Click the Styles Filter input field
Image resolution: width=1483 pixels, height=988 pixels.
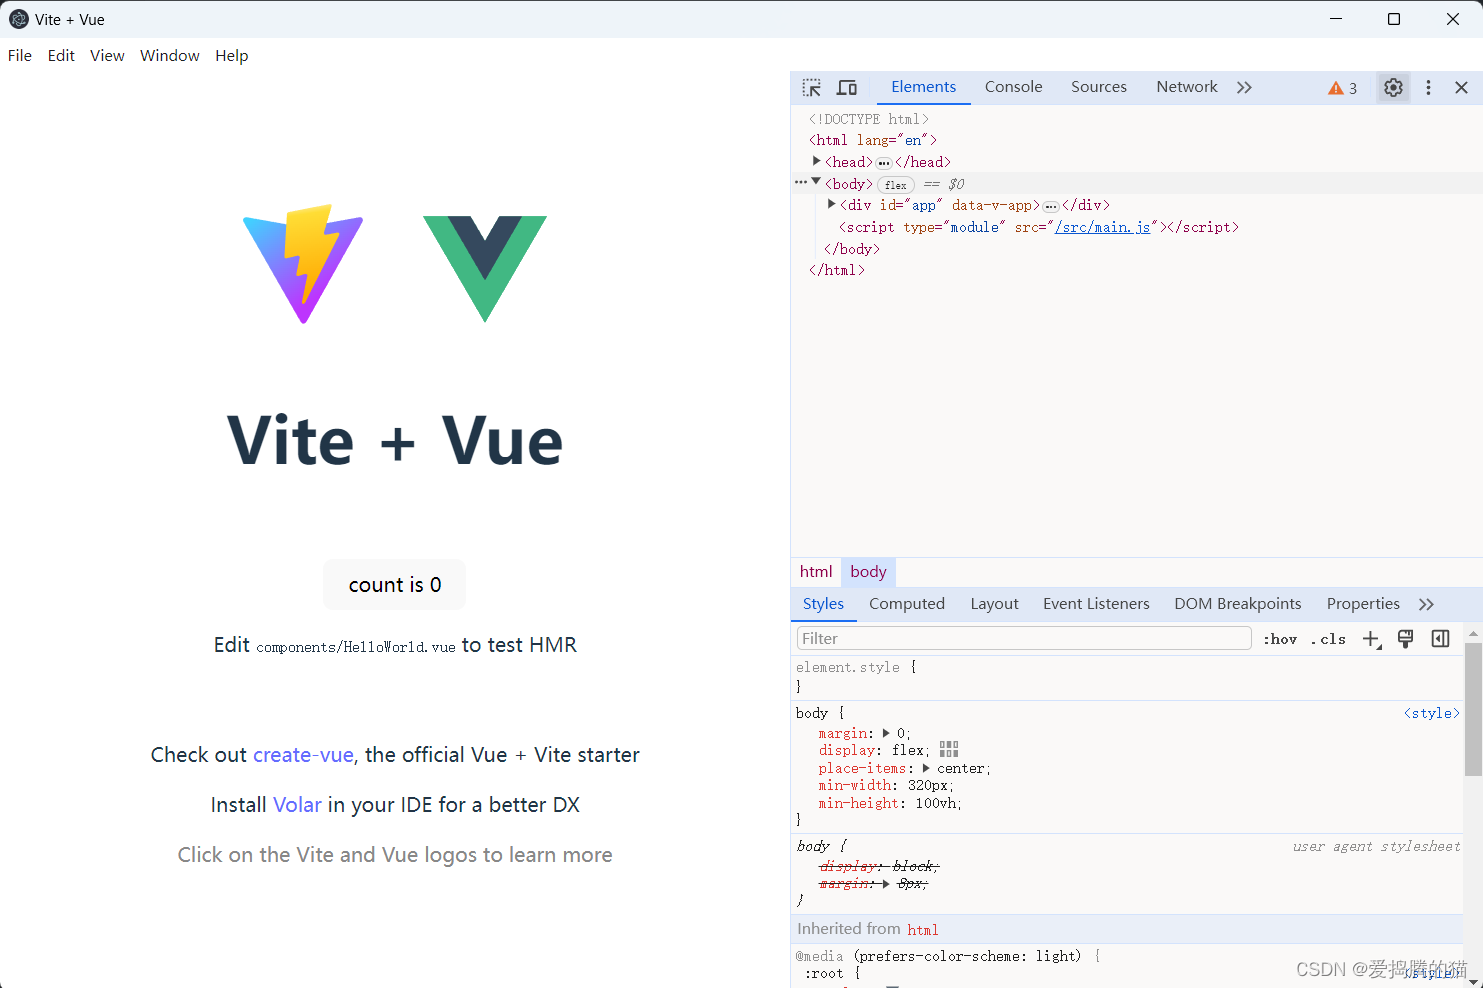(1024, 639)
